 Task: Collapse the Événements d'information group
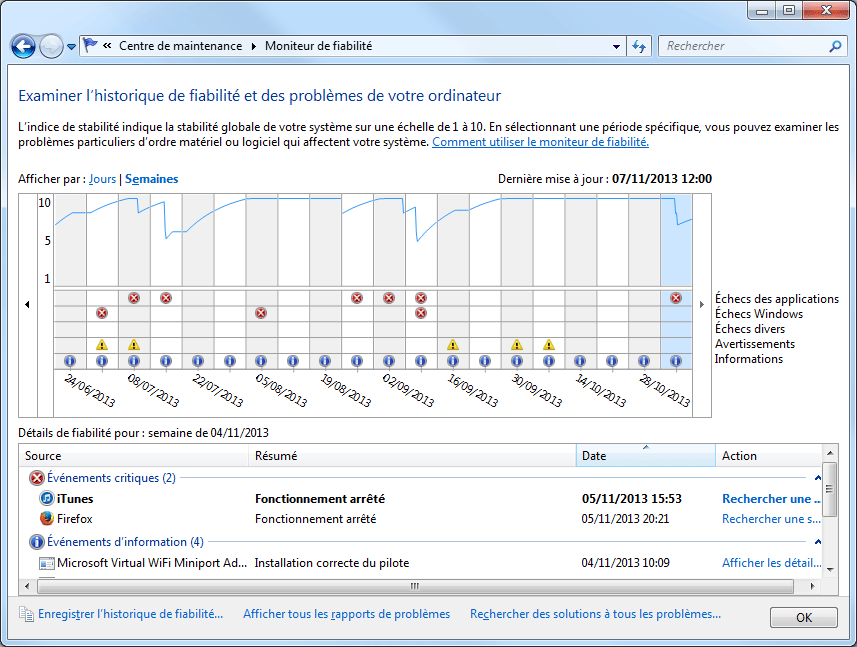coord(818,542)
